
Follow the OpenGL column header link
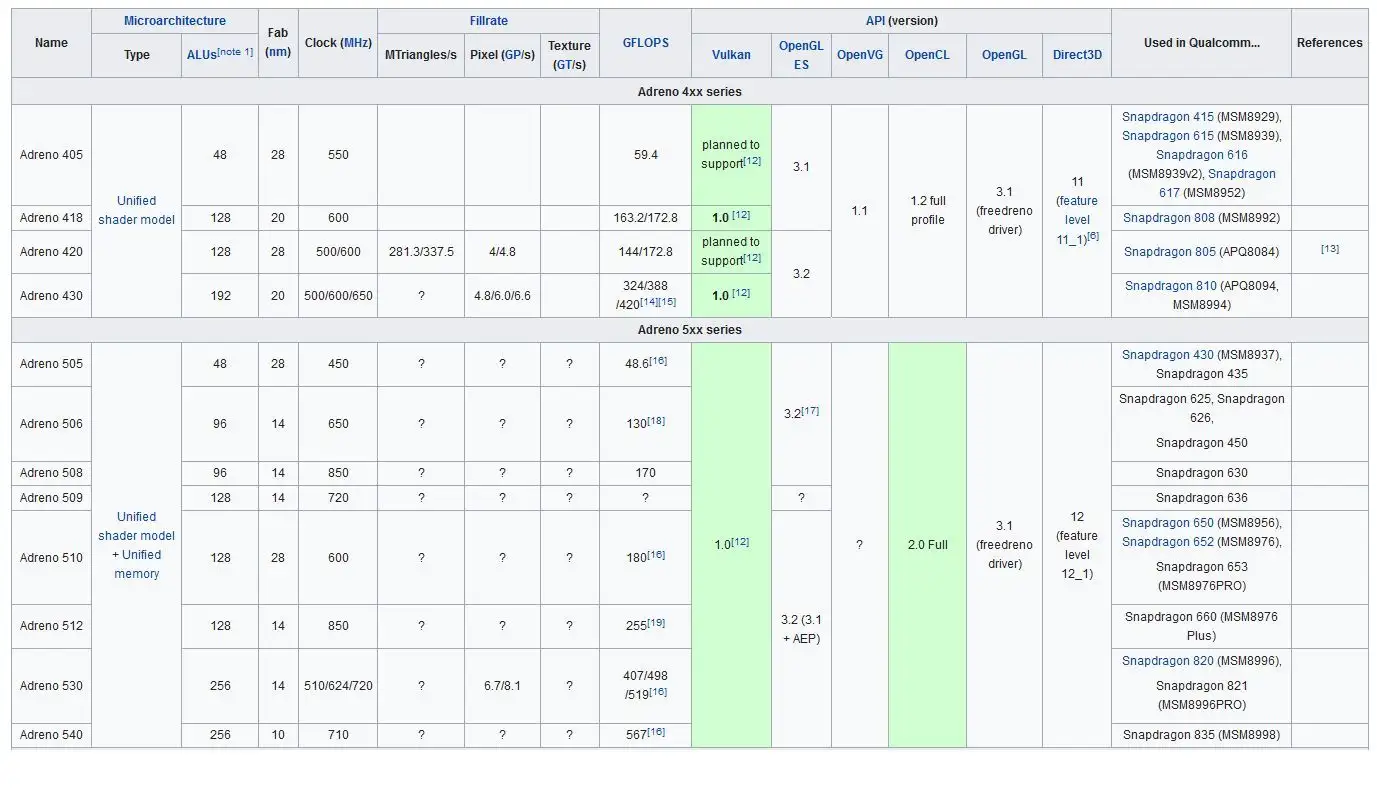[1004, 55]
